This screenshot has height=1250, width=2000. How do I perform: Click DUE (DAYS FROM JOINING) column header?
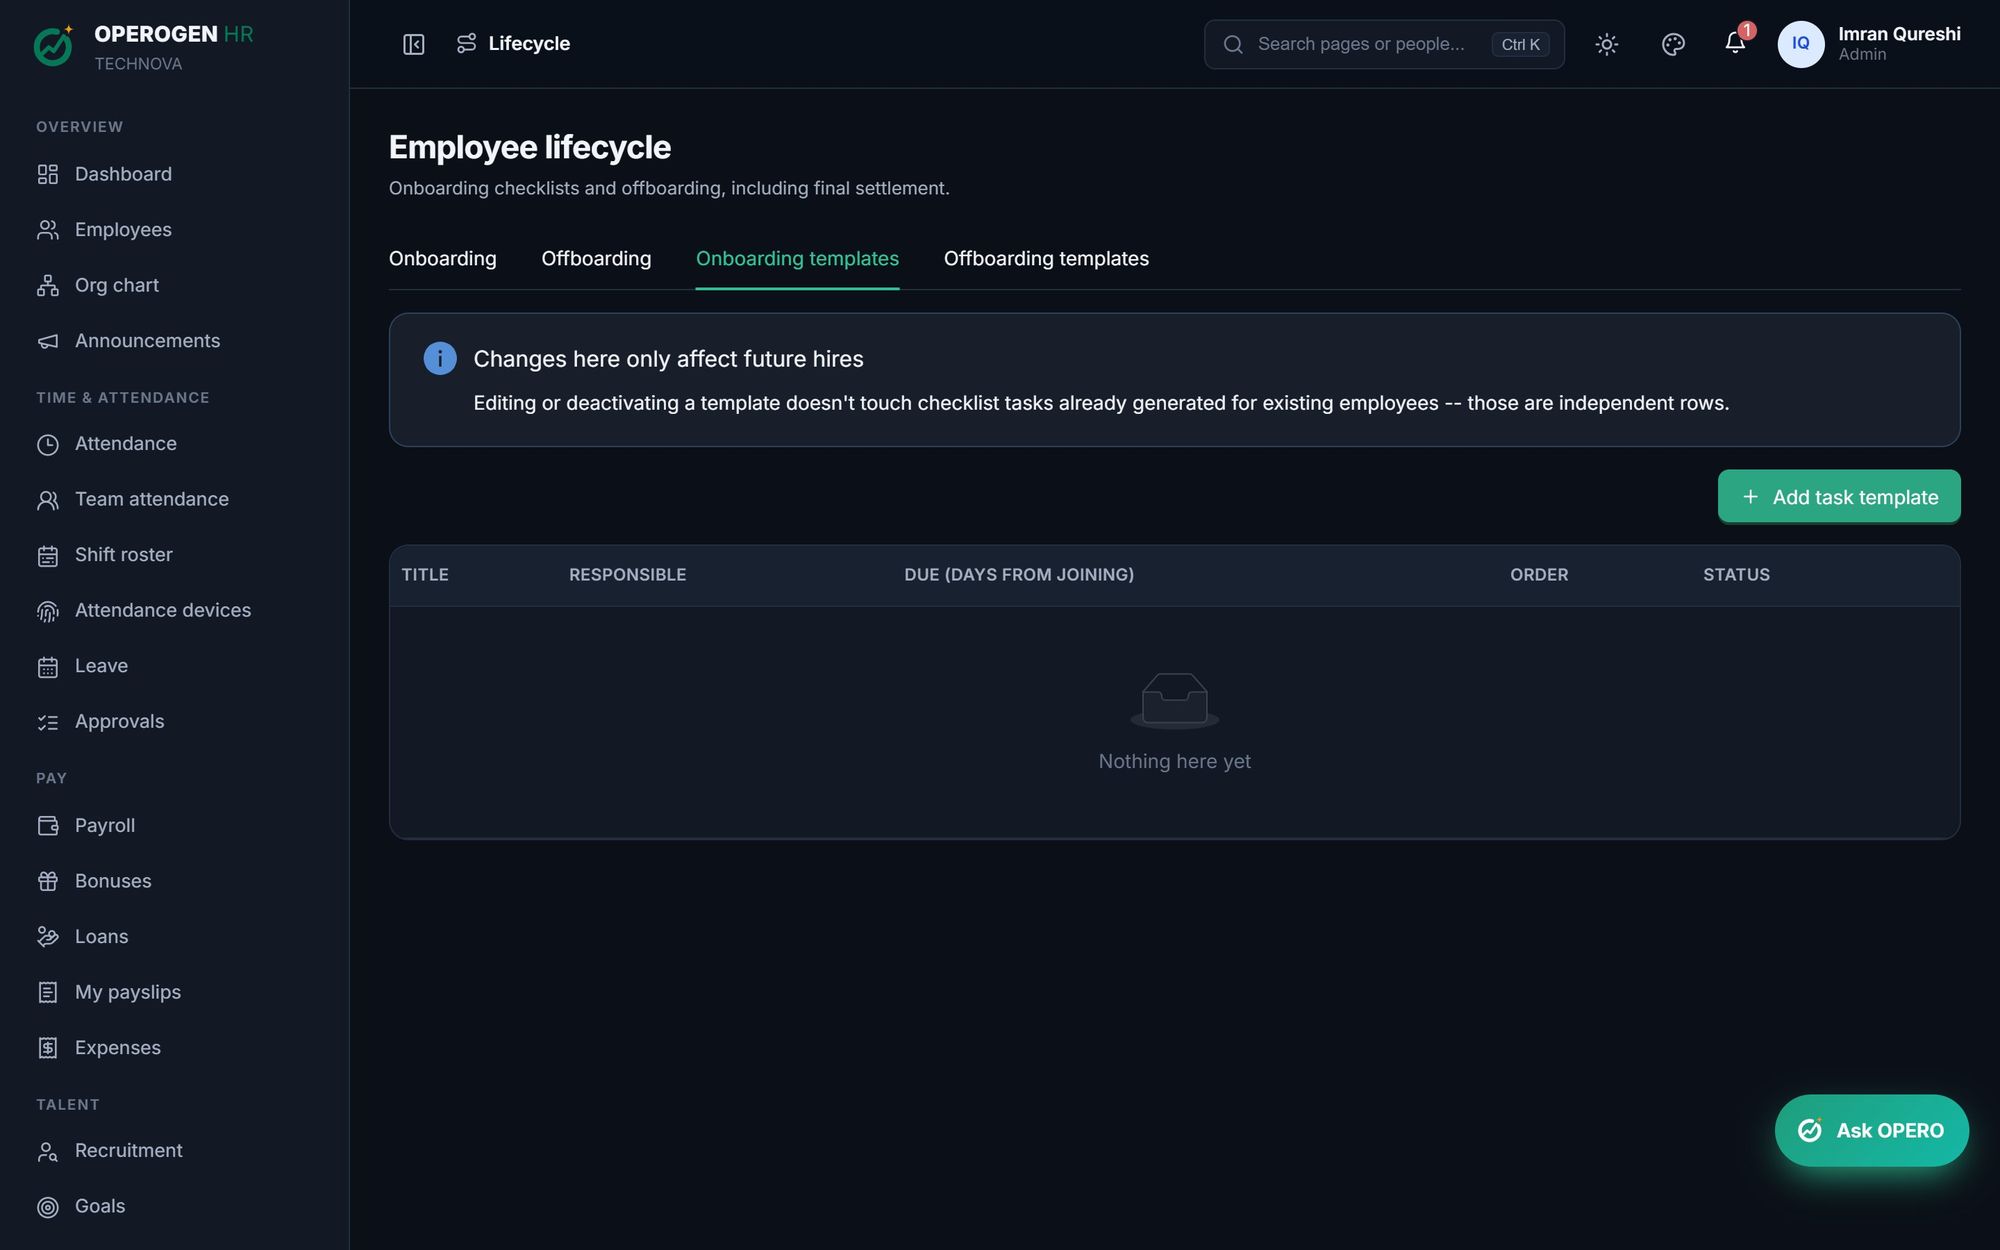click(1019, 575)
